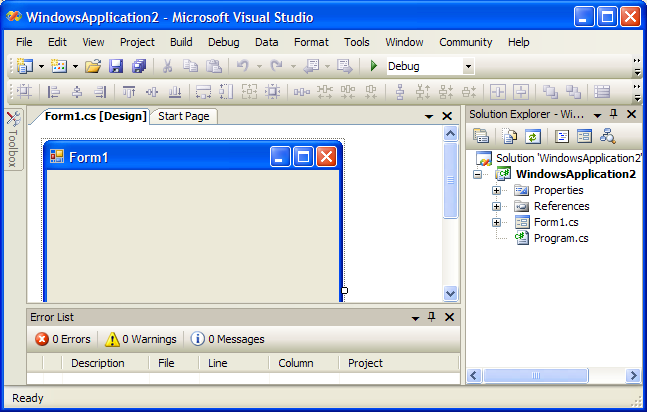This screenshot has width=647, height=412.
Task: Click View Code icon in Solution Explorer
Action: [x=562, y=136]
